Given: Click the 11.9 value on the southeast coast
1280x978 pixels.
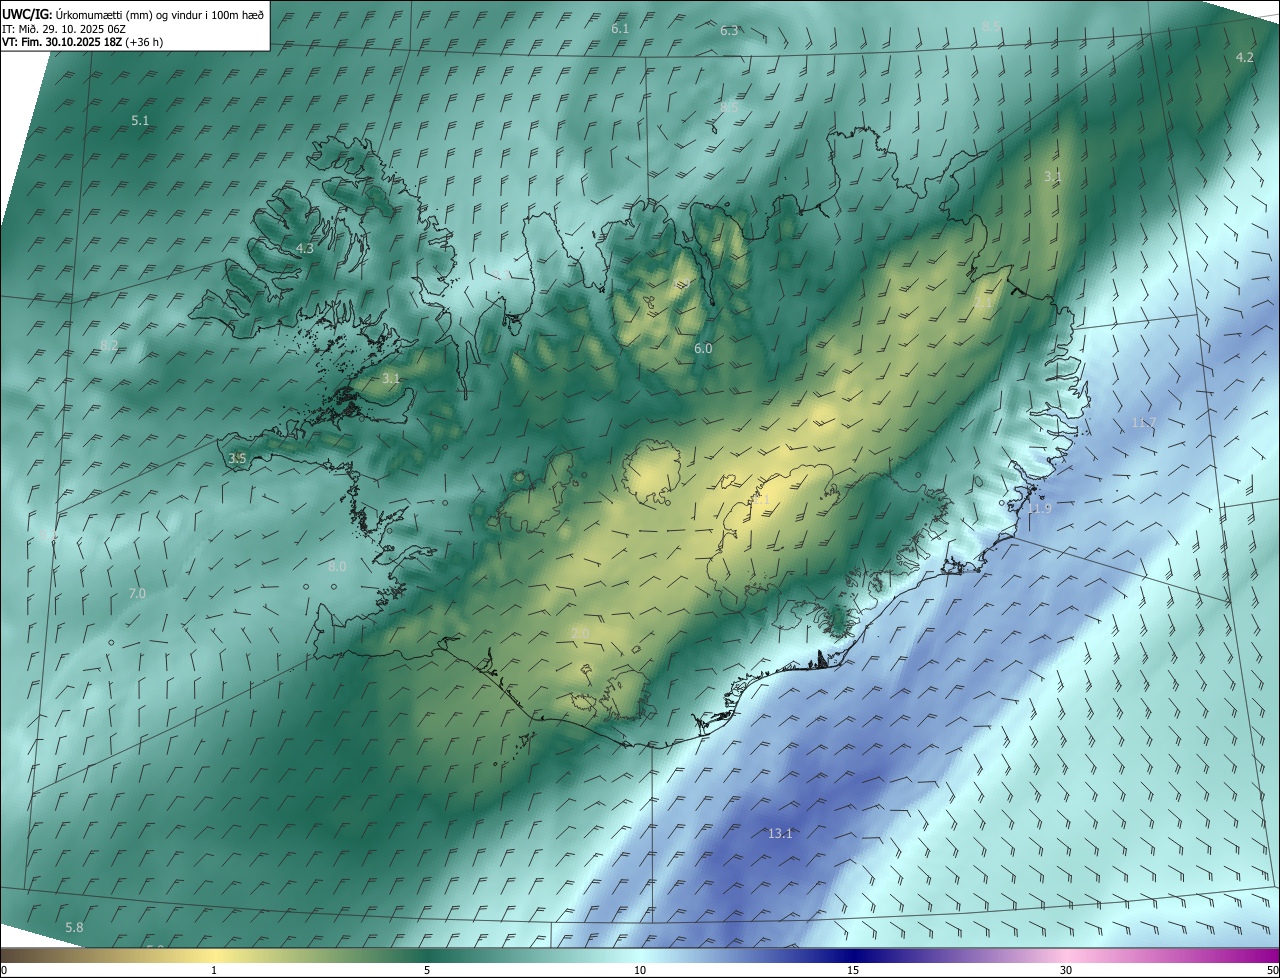Looking at the screenshot, I should [x=1040, y=508].
